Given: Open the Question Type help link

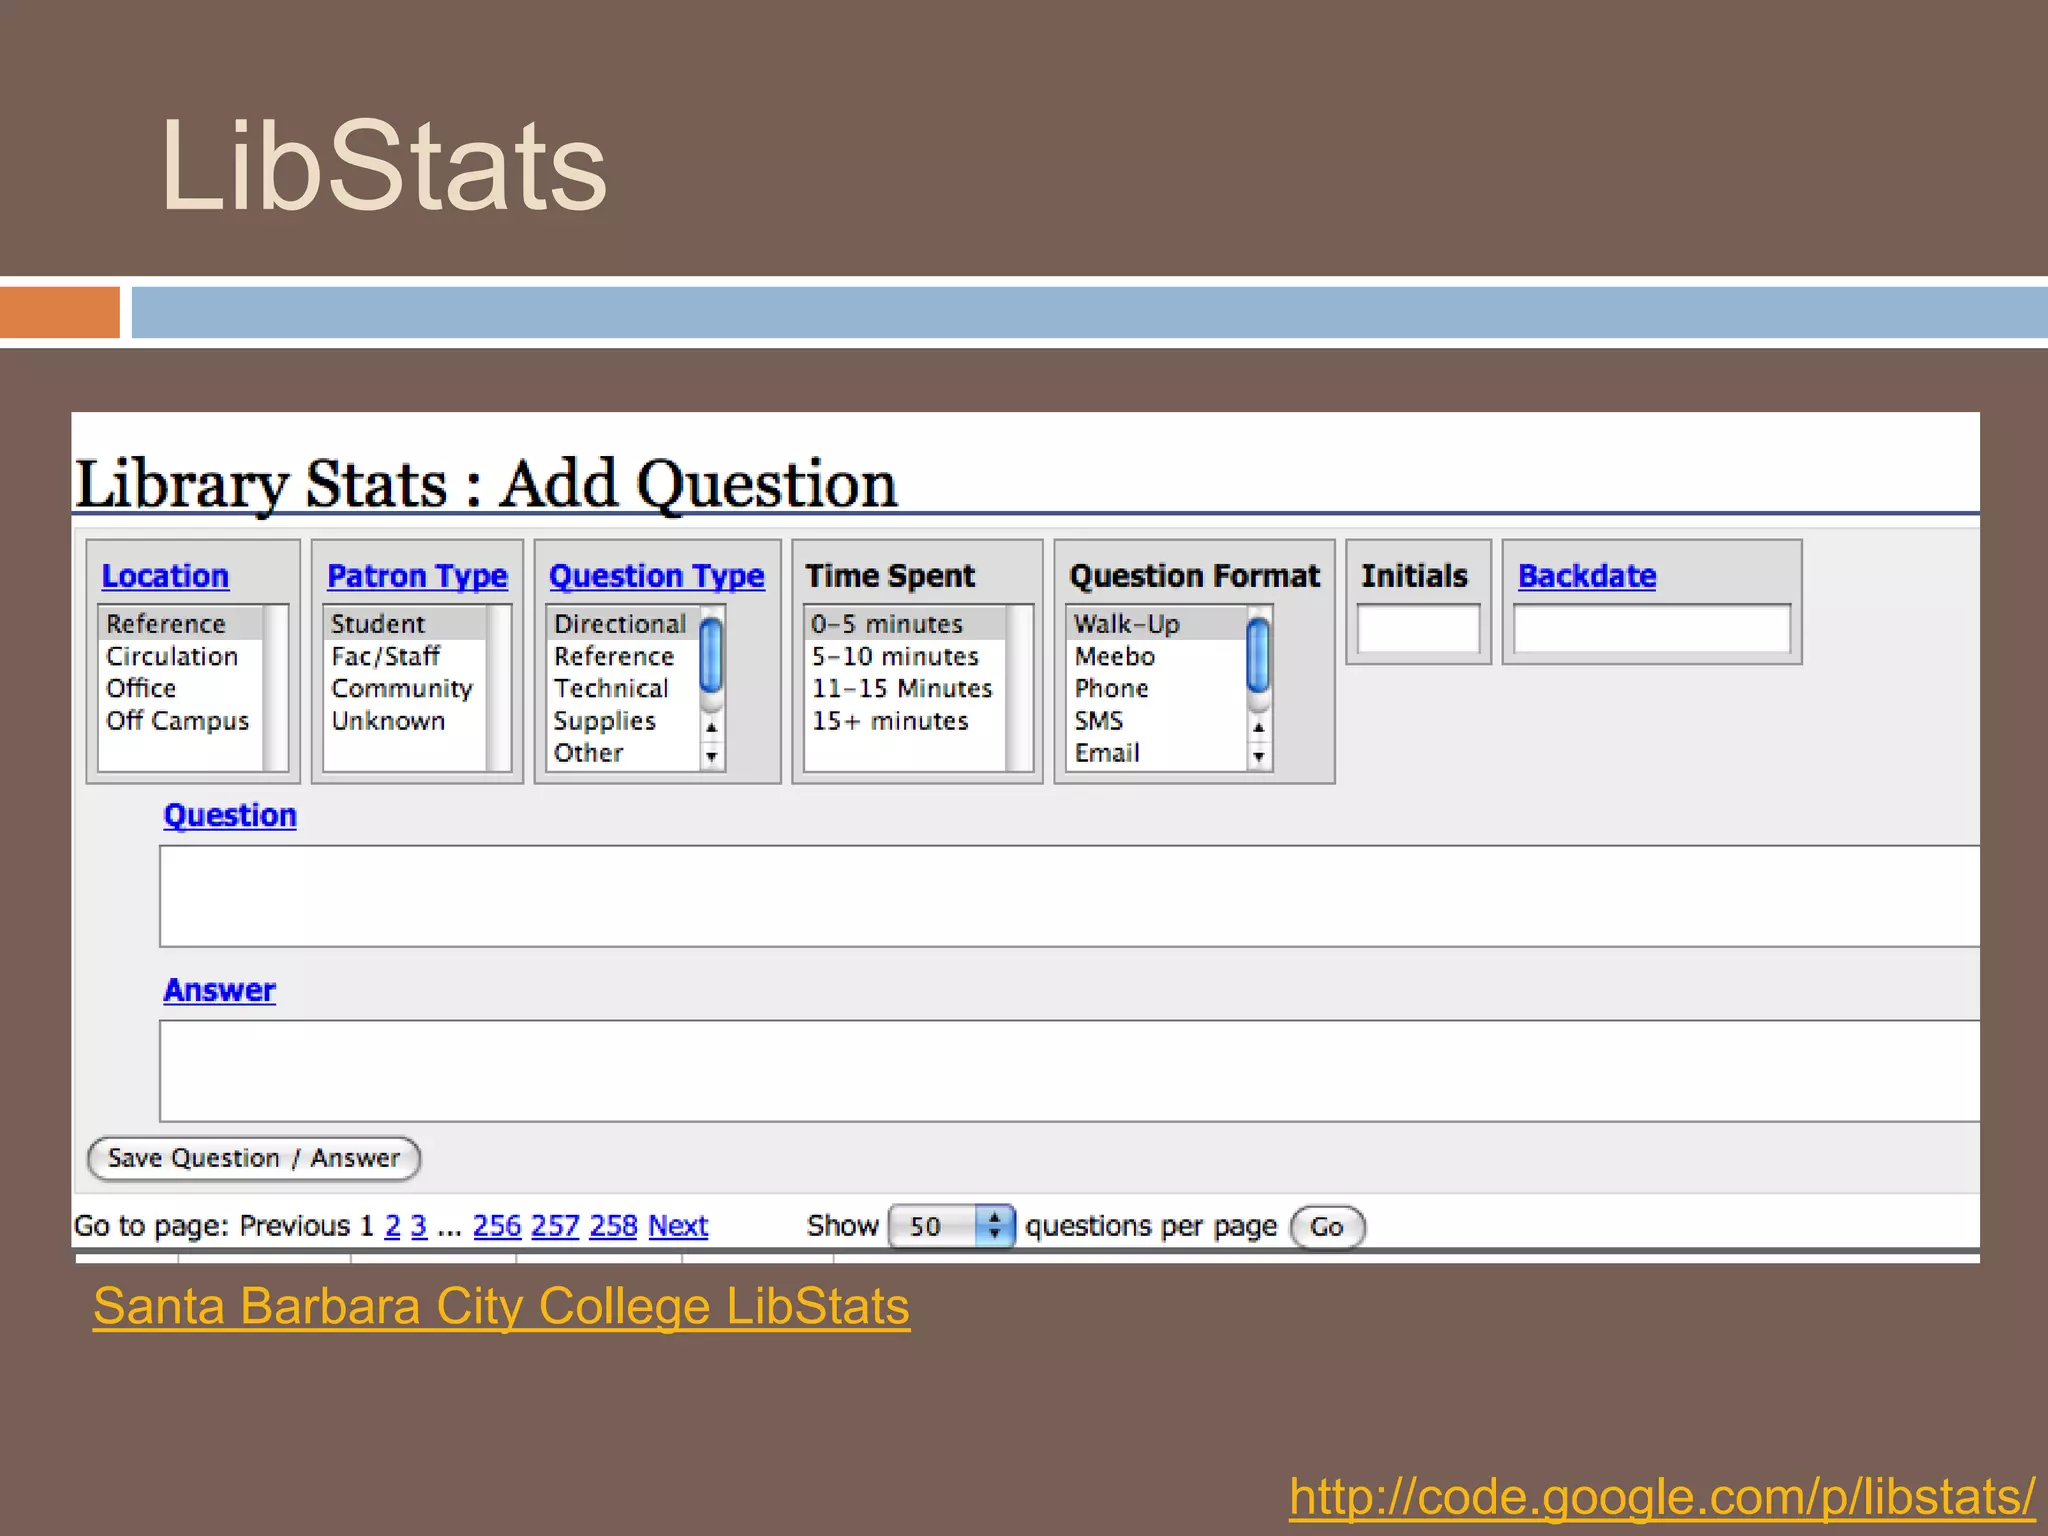Looking at the screenshot, I should tap(656, 576).
